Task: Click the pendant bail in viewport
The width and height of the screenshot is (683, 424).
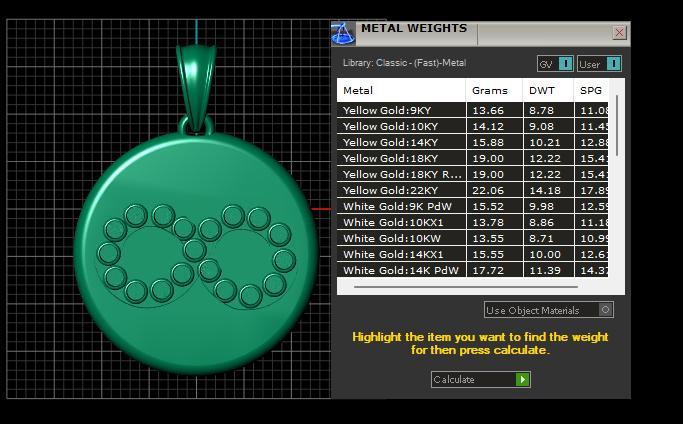Action: tap(196, 87)
